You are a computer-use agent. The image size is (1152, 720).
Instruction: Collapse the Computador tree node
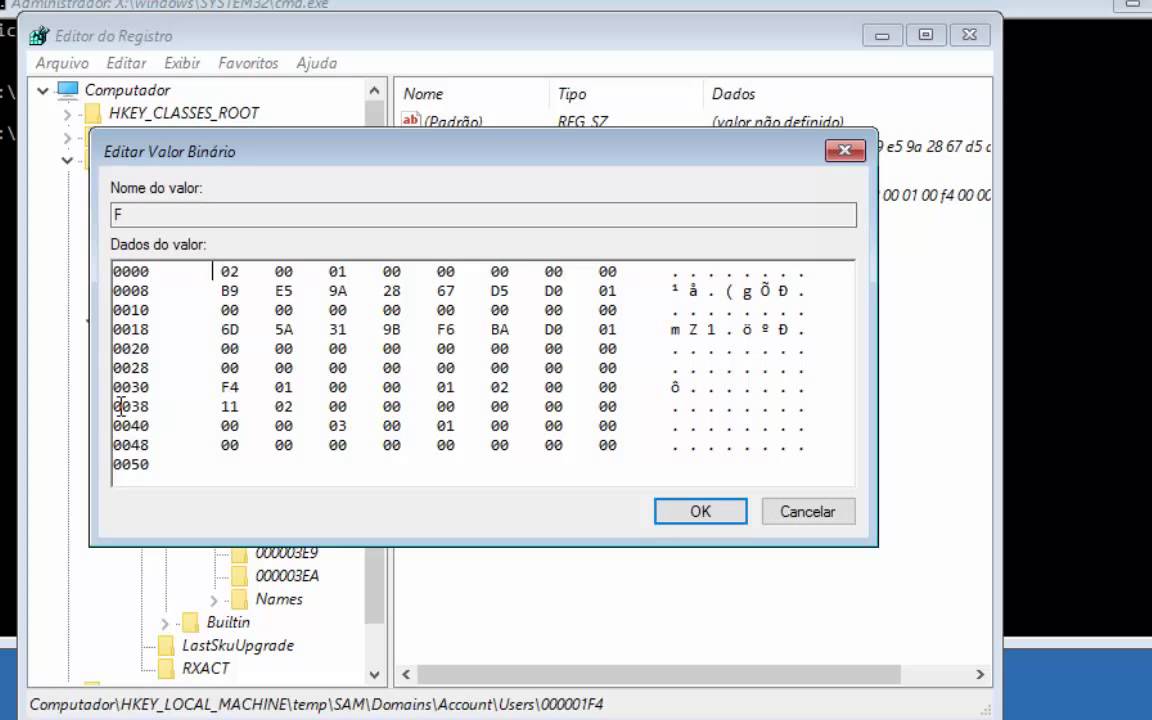(x=43, y=90)
